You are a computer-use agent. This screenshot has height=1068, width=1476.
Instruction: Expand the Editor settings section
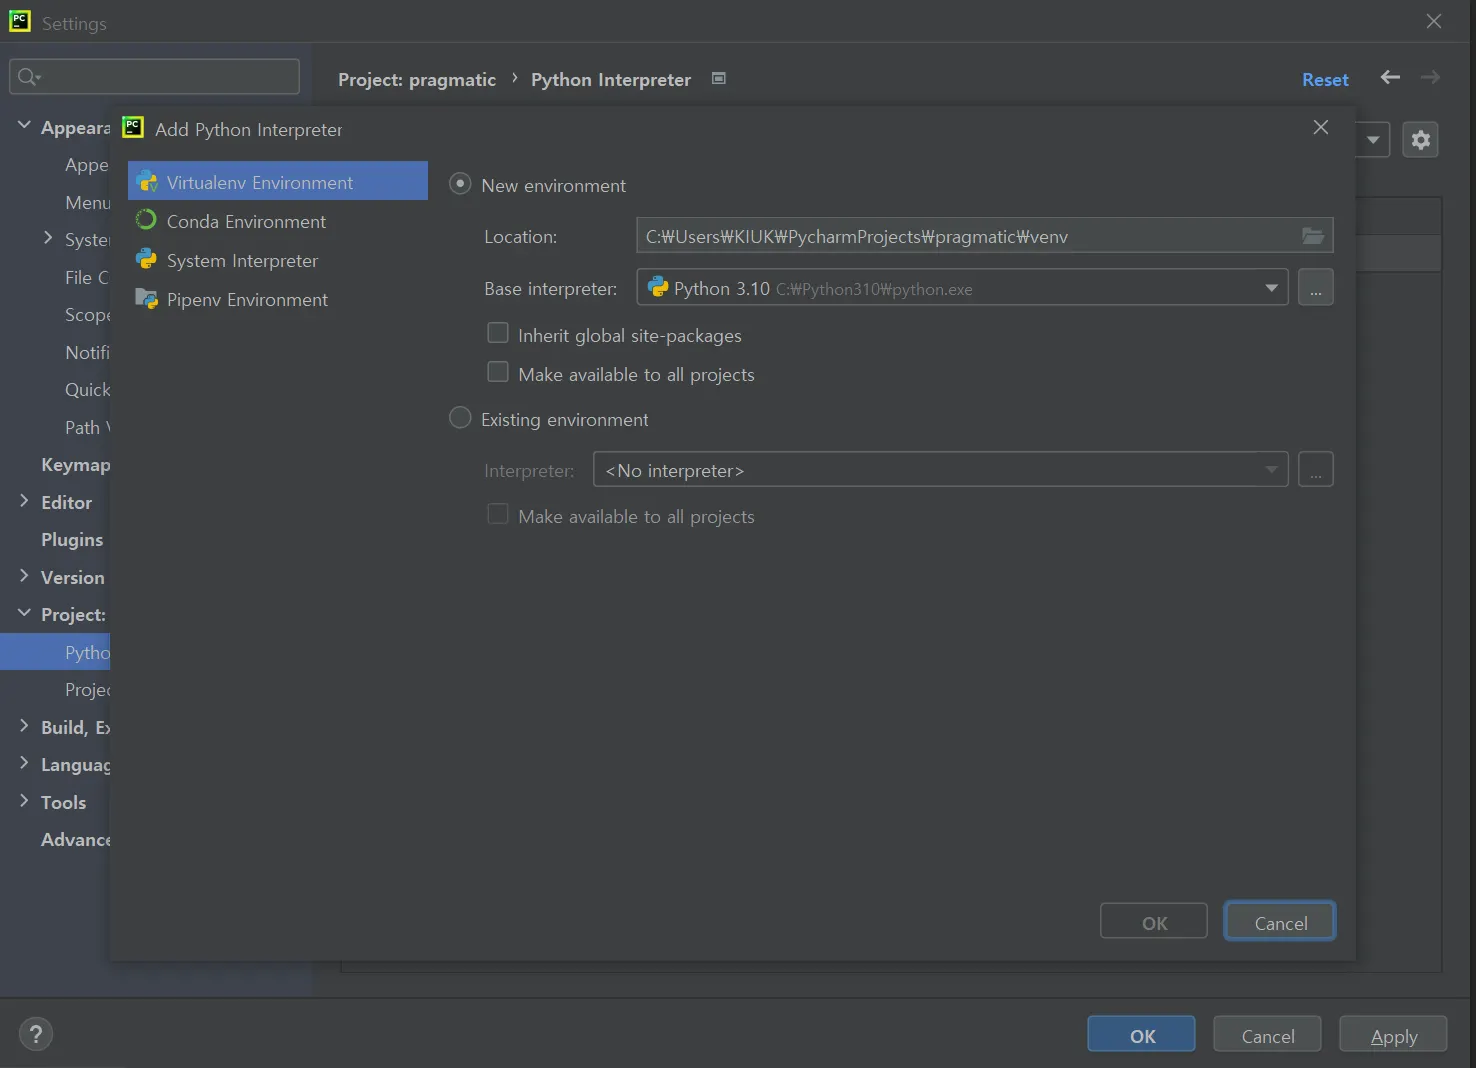pyautogui.click(x=24, y=501)
